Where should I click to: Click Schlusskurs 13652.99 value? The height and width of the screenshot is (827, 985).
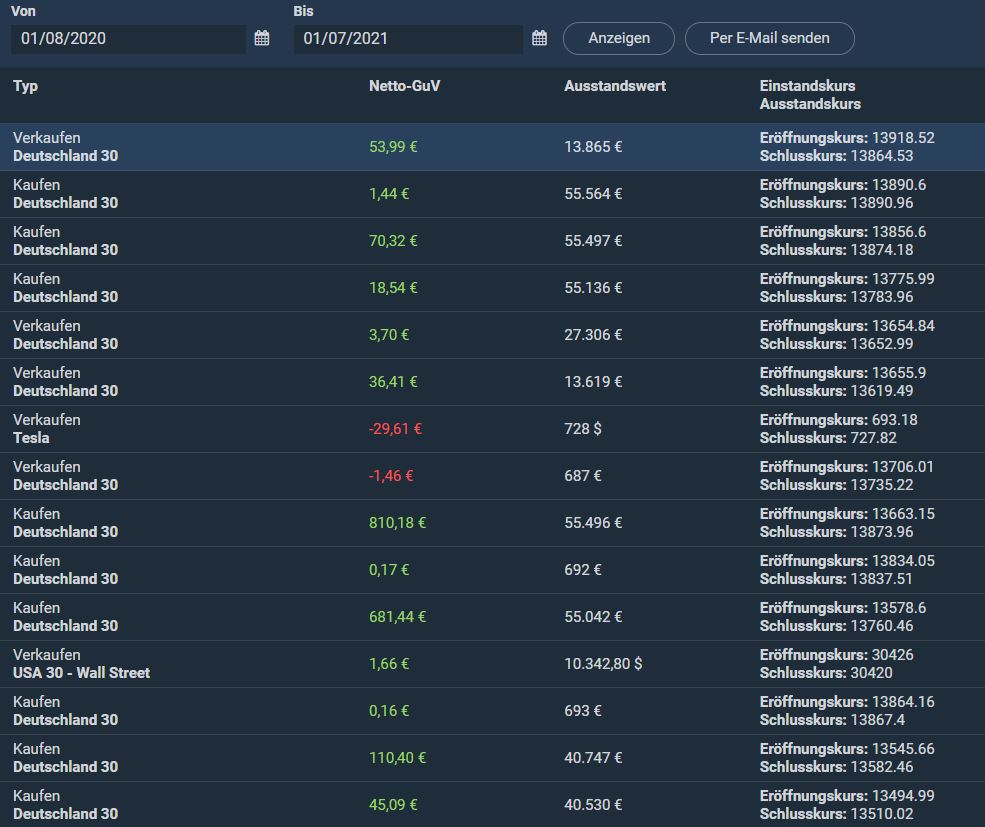881,344
